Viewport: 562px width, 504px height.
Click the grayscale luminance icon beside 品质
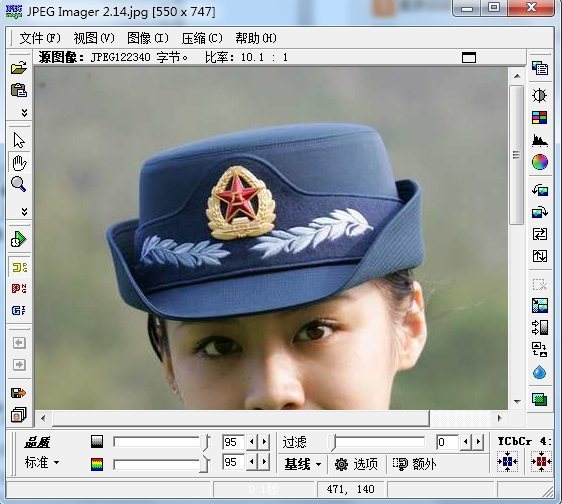tap(97, 441)
